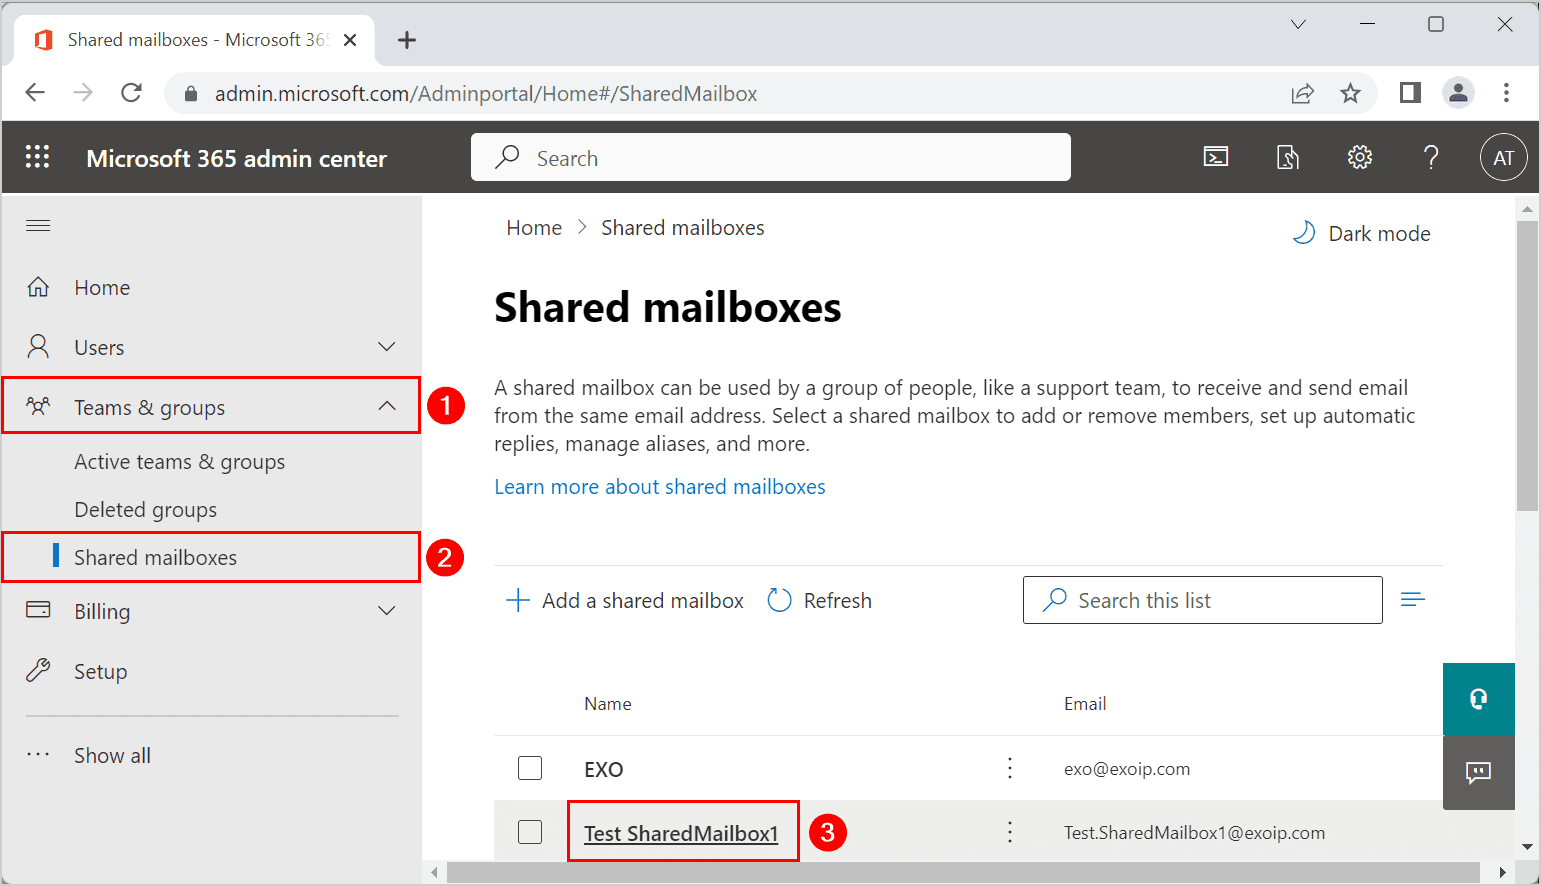Open the Shared mailboxes item in the sidebar
The image size is (1541, 886).
pos(154,557)
